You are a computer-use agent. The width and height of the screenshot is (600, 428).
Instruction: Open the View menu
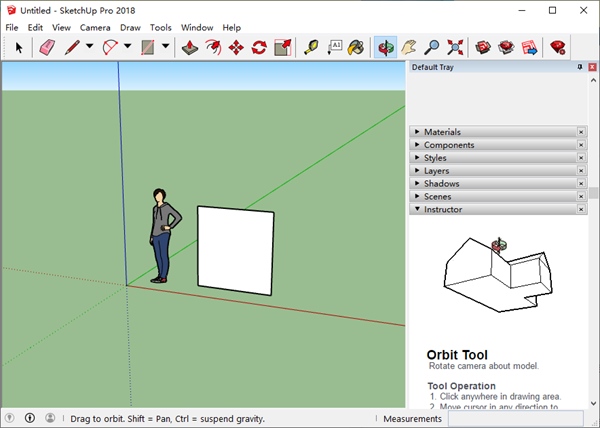(61, 28)
